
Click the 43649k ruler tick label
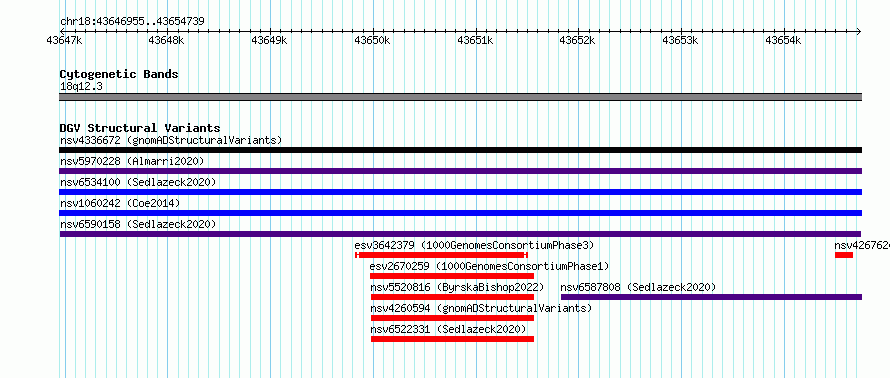click(x=270, y=40)
